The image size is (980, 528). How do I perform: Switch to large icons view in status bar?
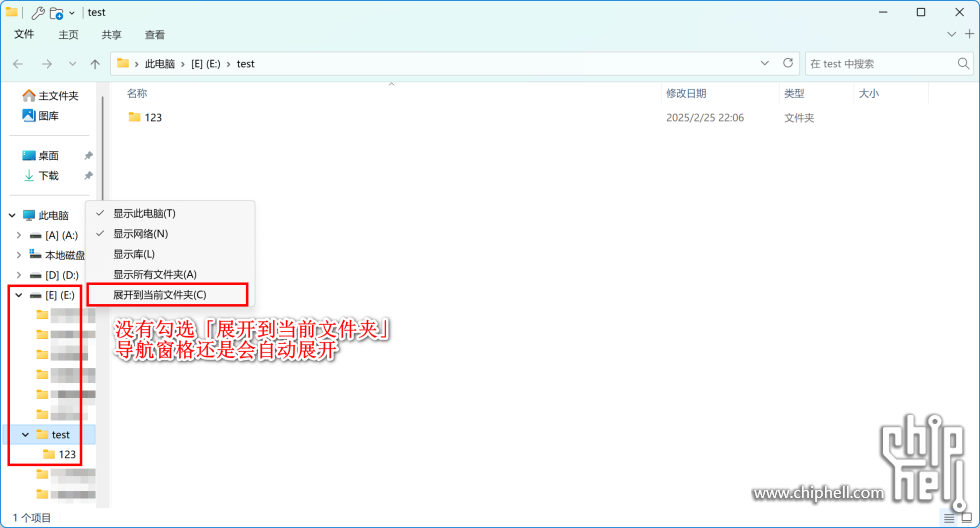(967, 518)
